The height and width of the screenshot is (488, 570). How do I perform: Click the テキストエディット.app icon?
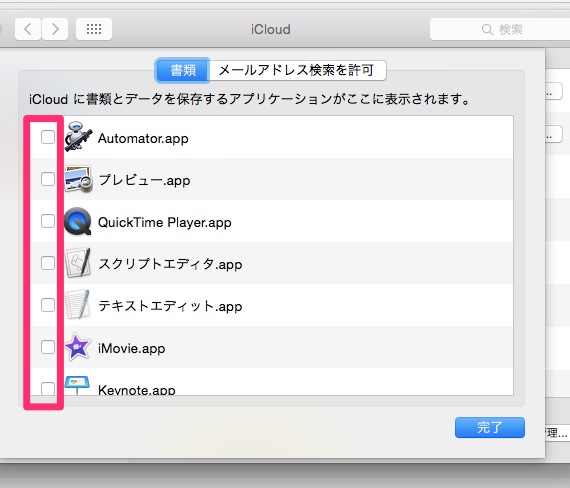coord(77,305)
